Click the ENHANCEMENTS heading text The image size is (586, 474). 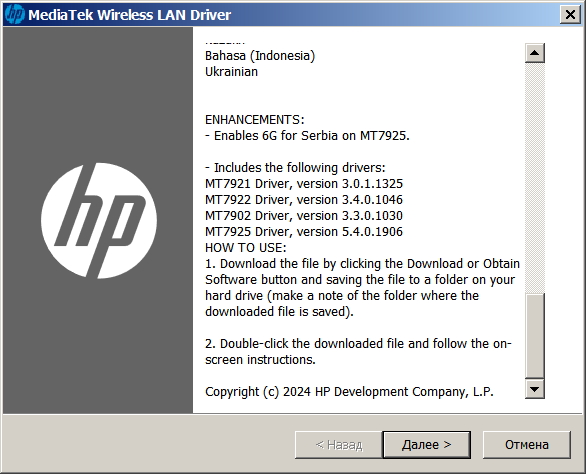point(255,120)
